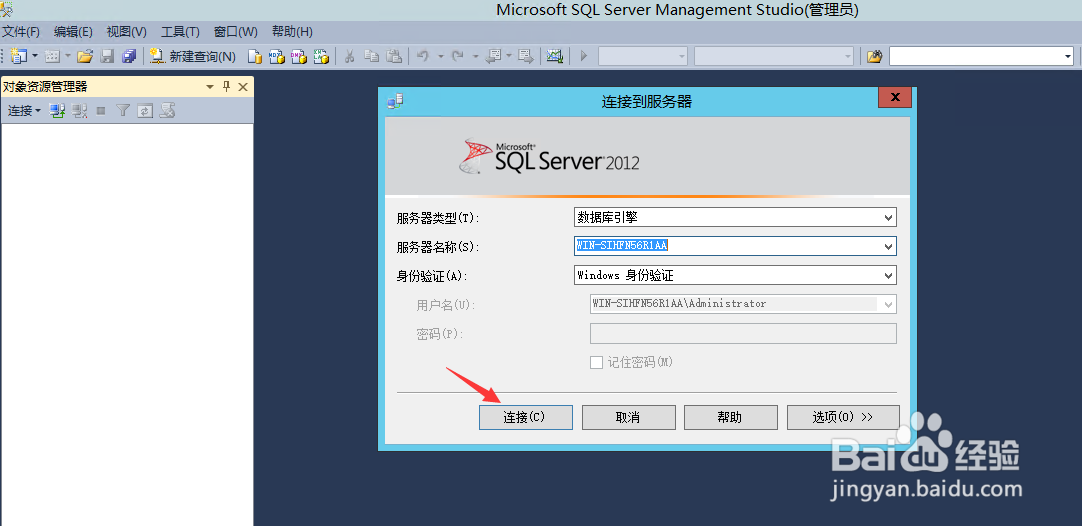Close the 连接到服务器 dialog
This screenshot has height=526, width=1082.
pos(895,97)
